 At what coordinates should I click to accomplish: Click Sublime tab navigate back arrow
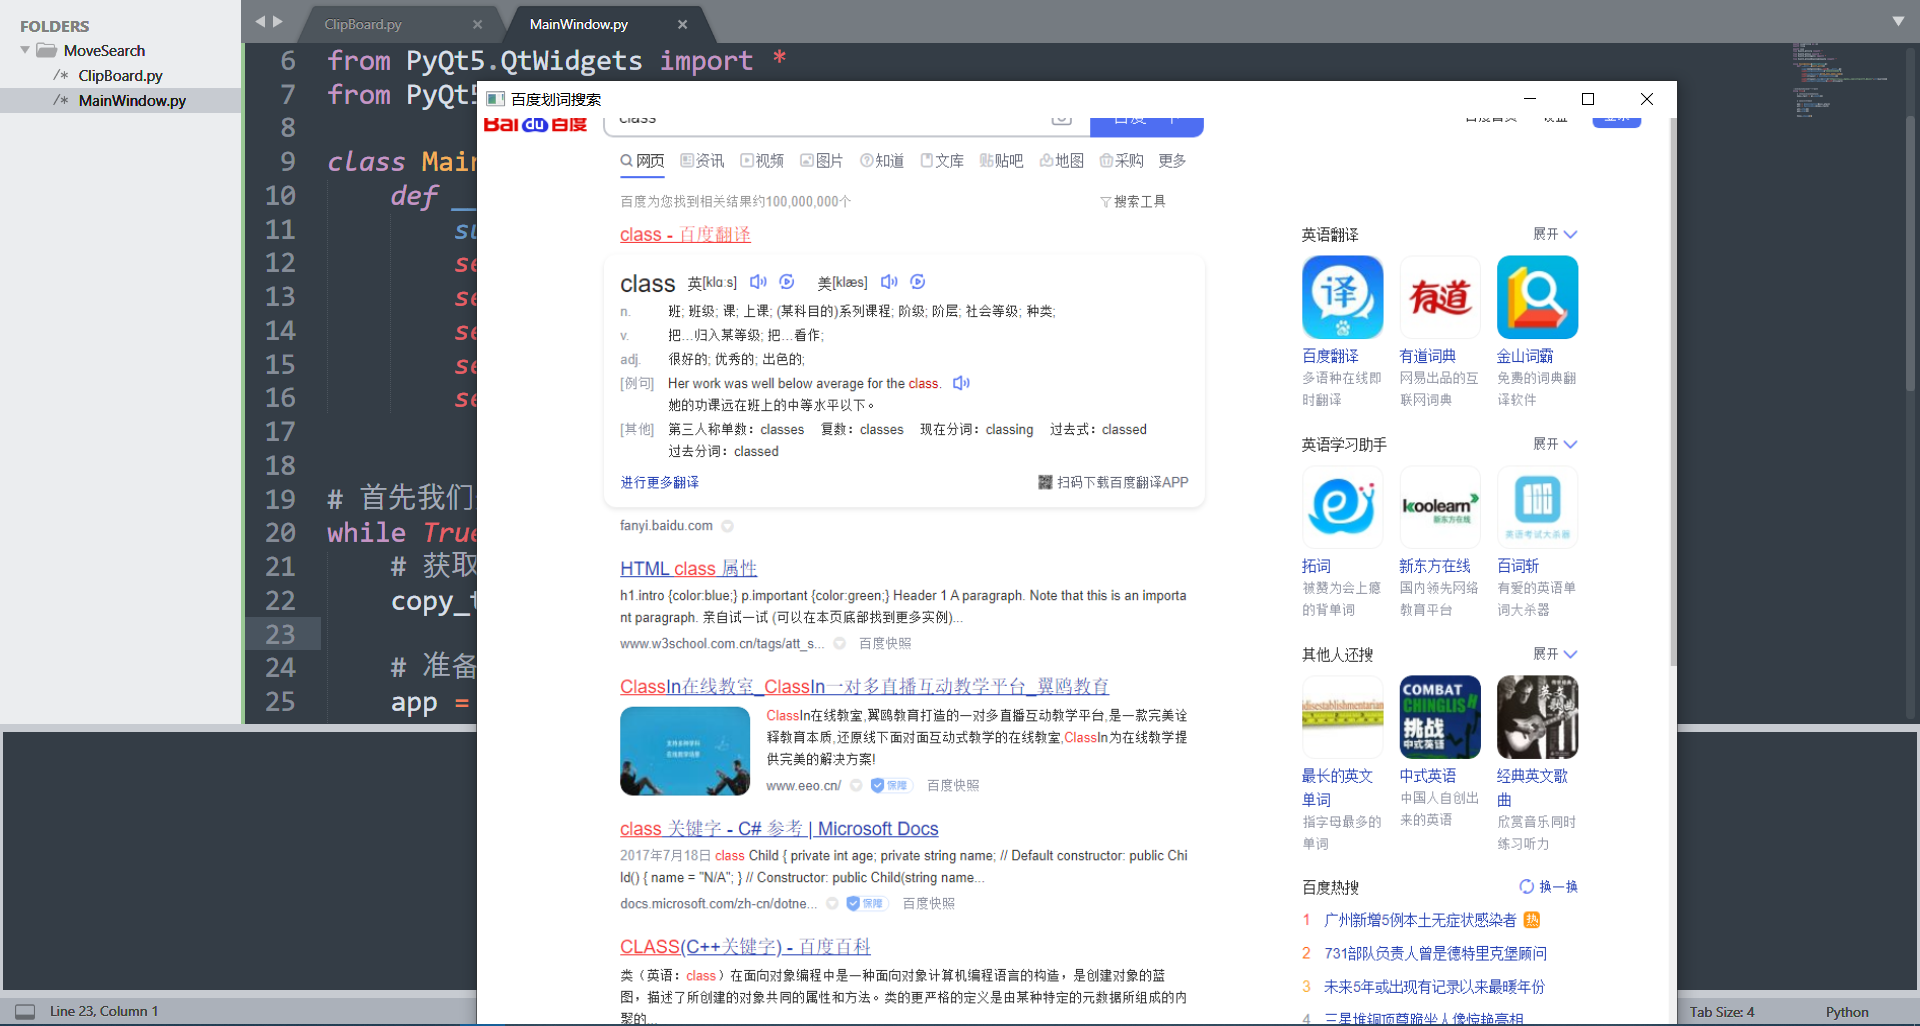click(260, 21)
